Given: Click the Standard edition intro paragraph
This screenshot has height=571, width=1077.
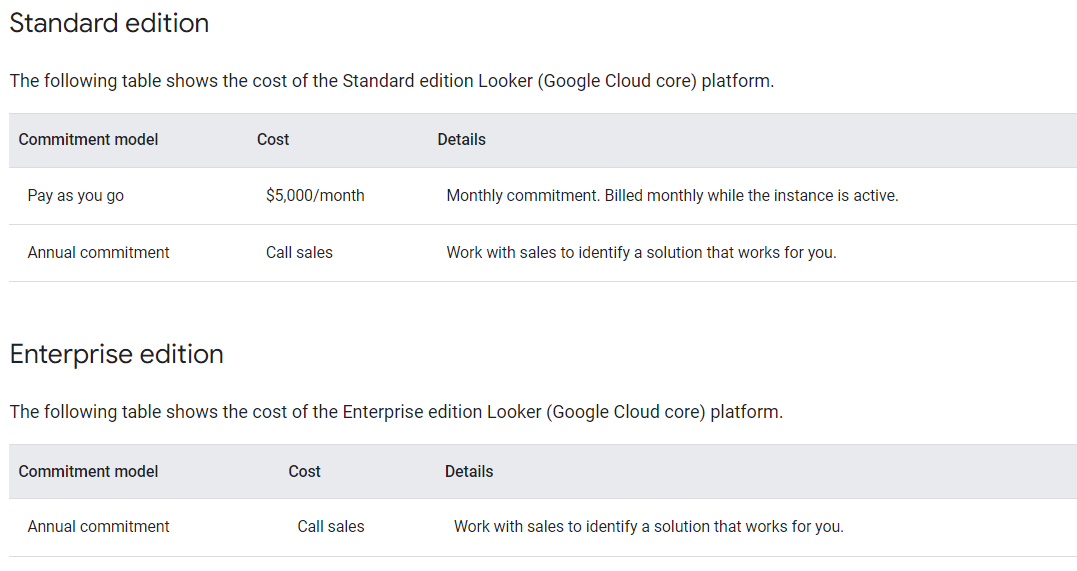Looking at the screenshot, I should coord(391,81).
